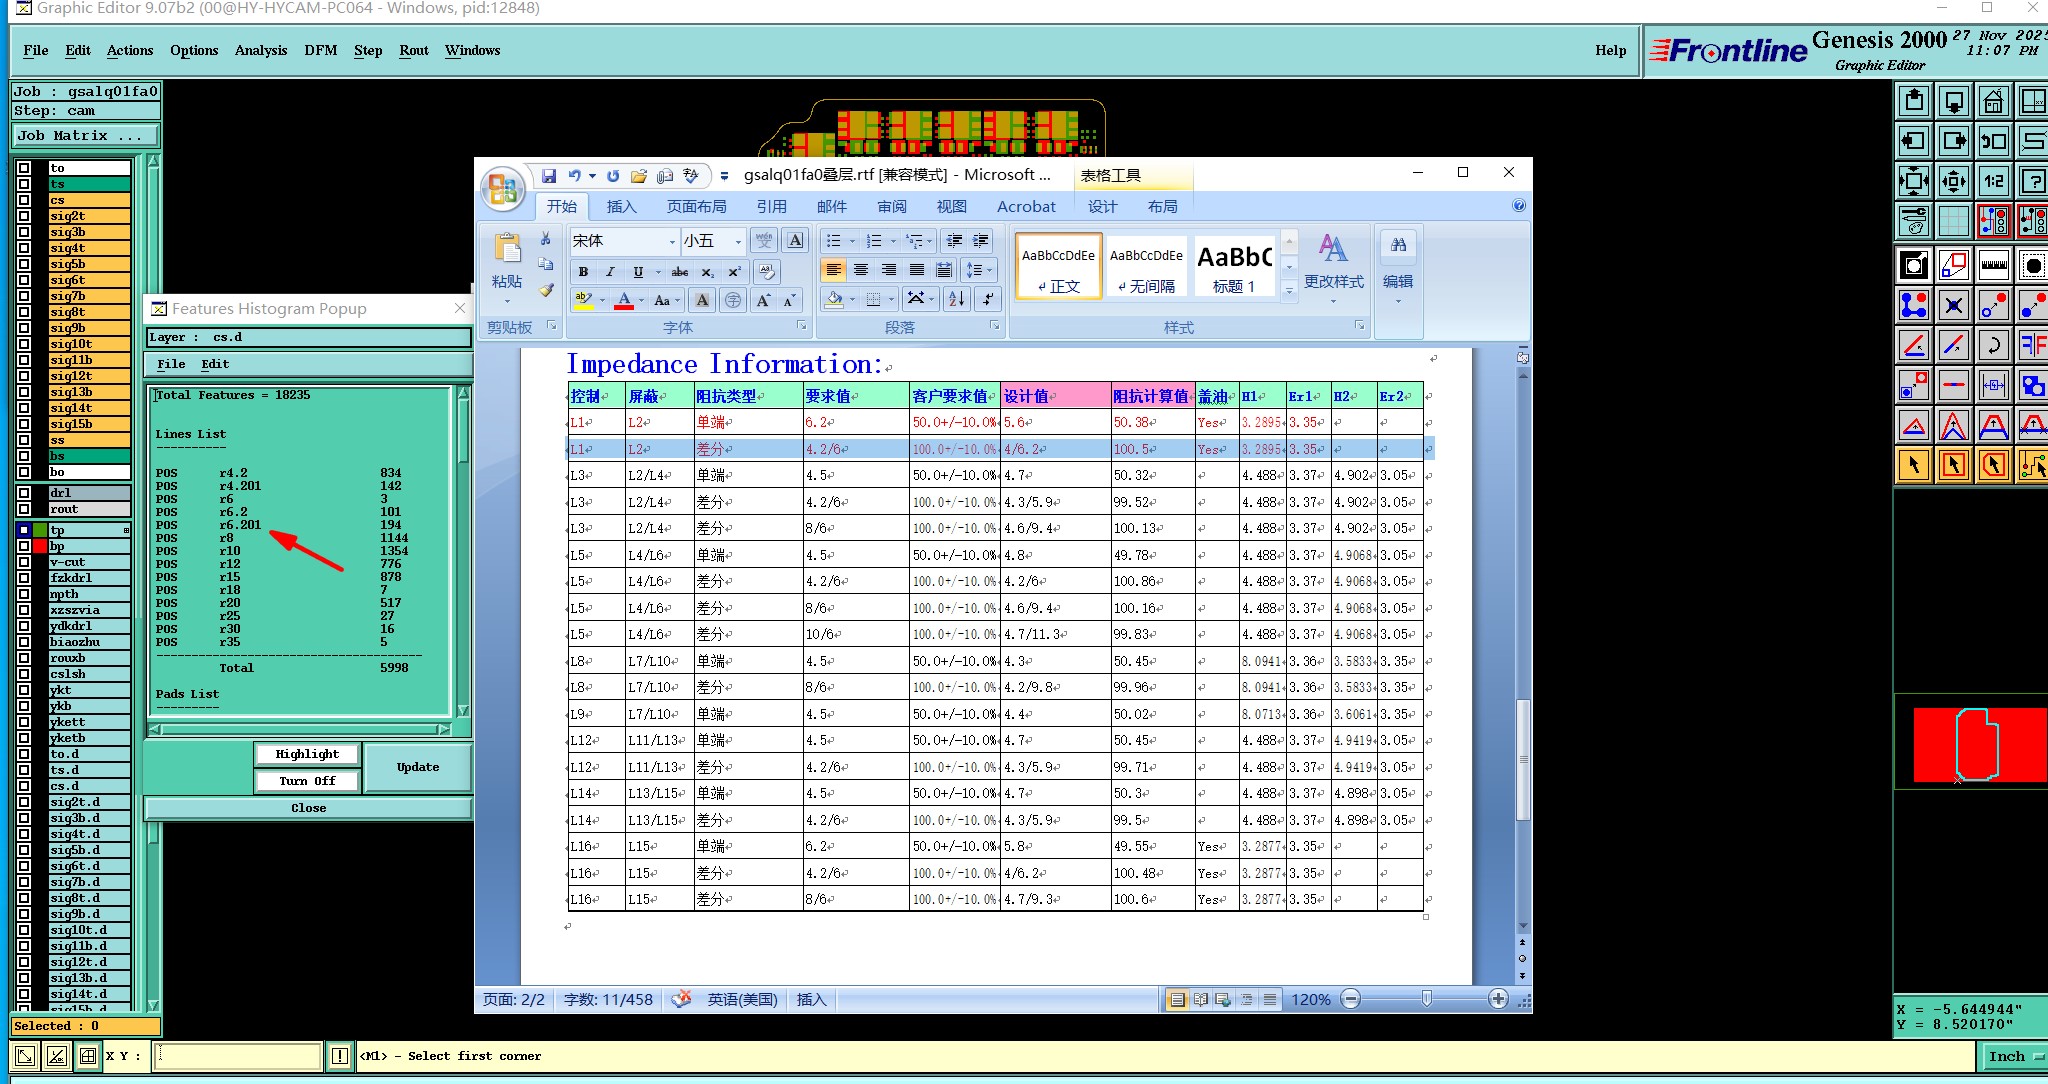Click the Sort A-Z icon
2048x1084 pixels.
[x=957, y=299]
